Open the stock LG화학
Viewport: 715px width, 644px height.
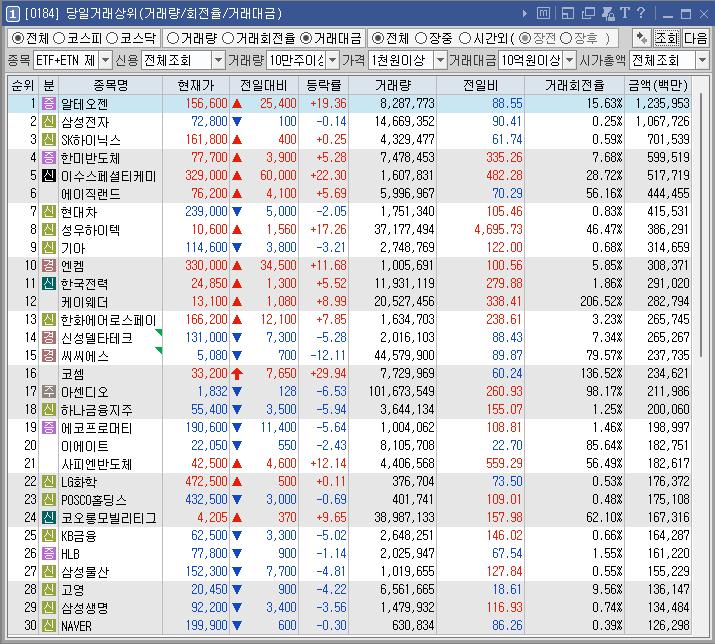[x=79, y=482]
